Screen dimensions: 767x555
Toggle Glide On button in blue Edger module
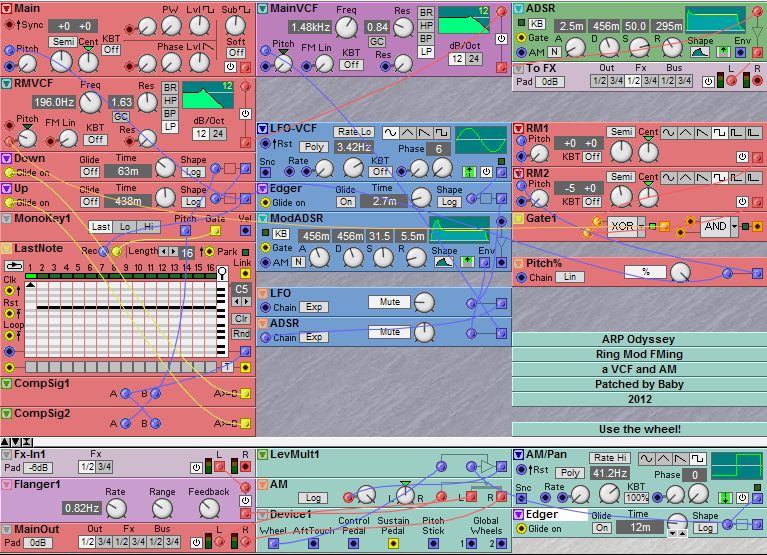coord(345,201)
